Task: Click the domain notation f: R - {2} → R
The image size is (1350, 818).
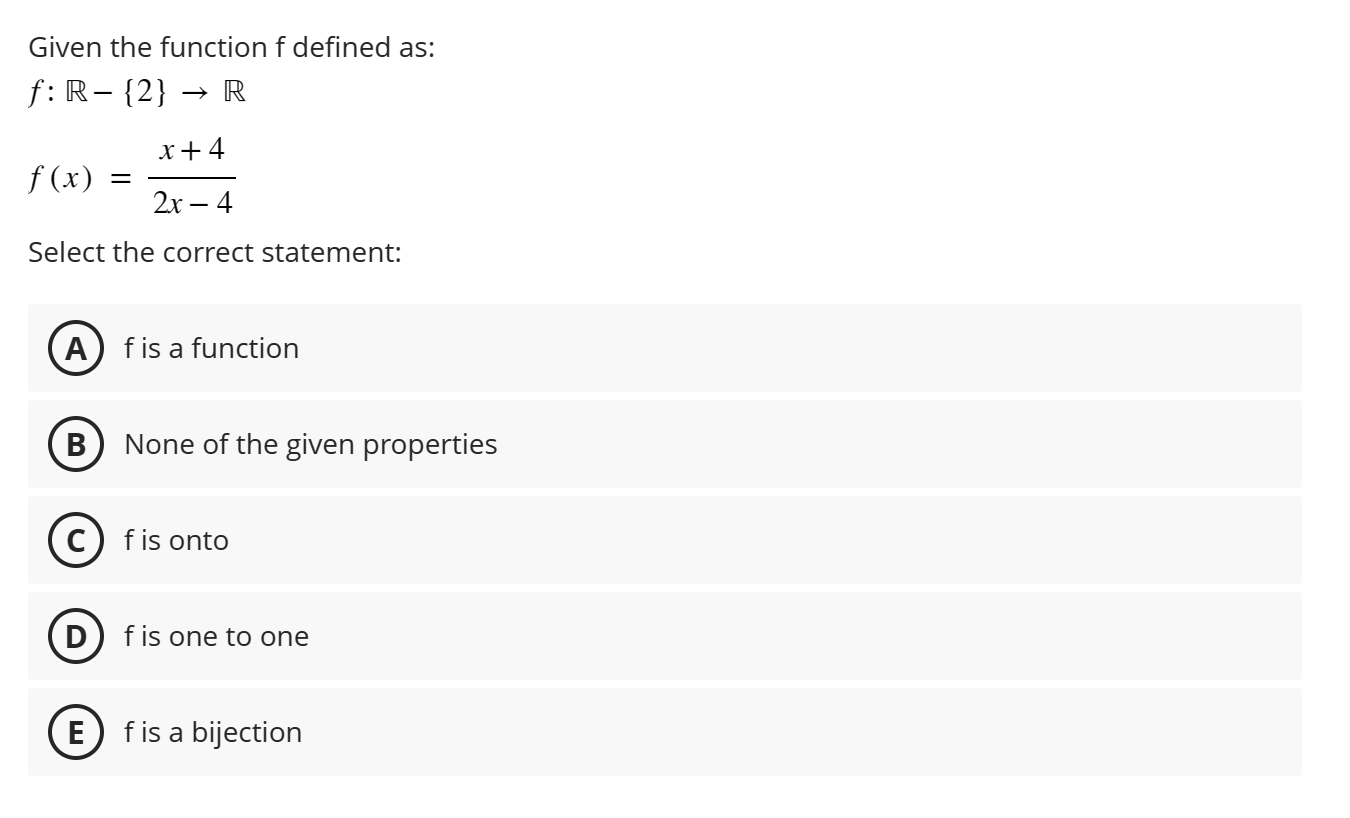Action: 133,91
